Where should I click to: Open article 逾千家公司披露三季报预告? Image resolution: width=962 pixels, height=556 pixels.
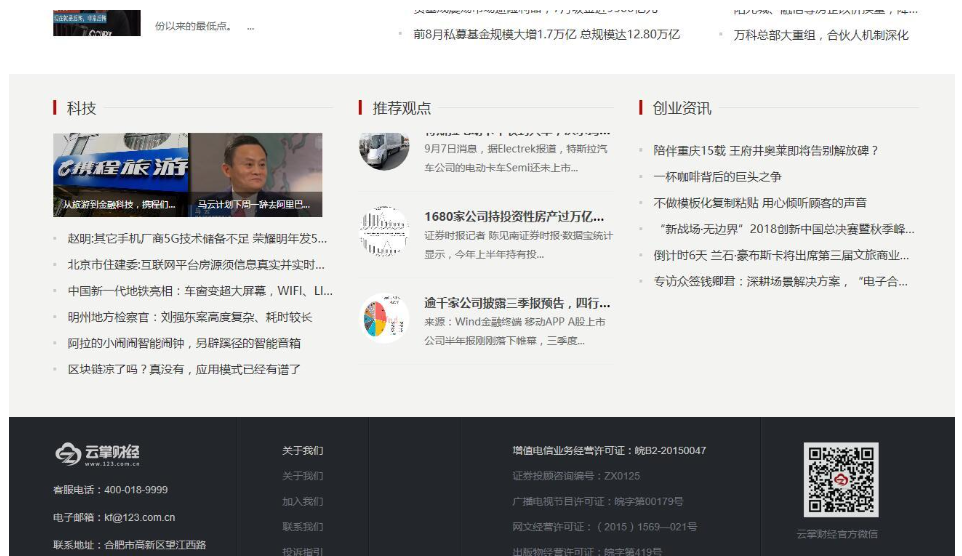click(517, 303)
